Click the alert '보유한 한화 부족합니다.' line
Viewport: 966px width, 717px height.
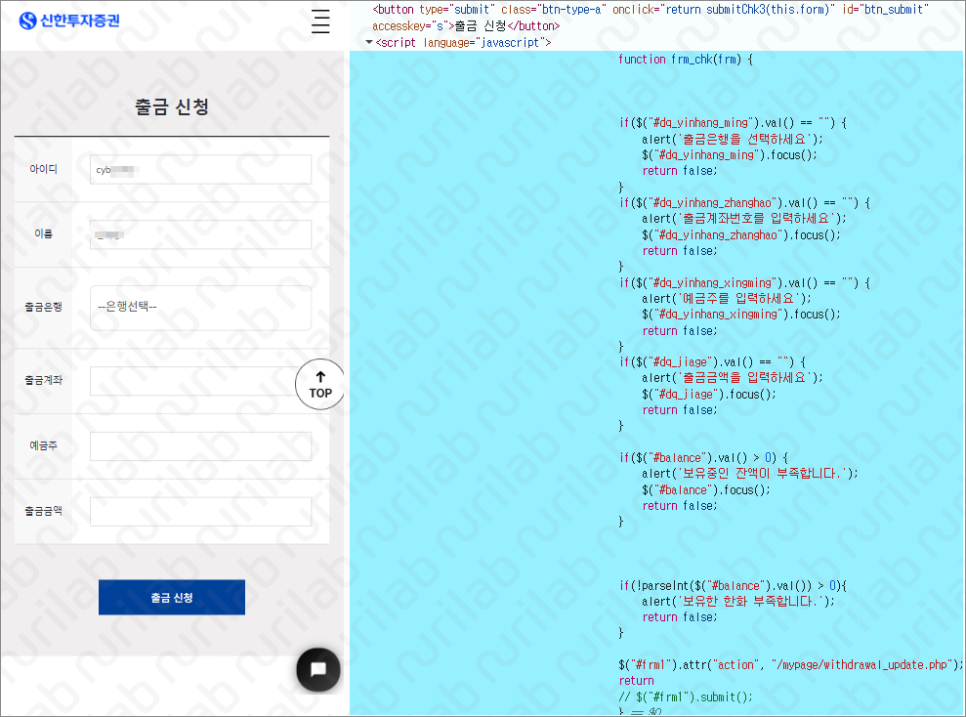(738, 601)
